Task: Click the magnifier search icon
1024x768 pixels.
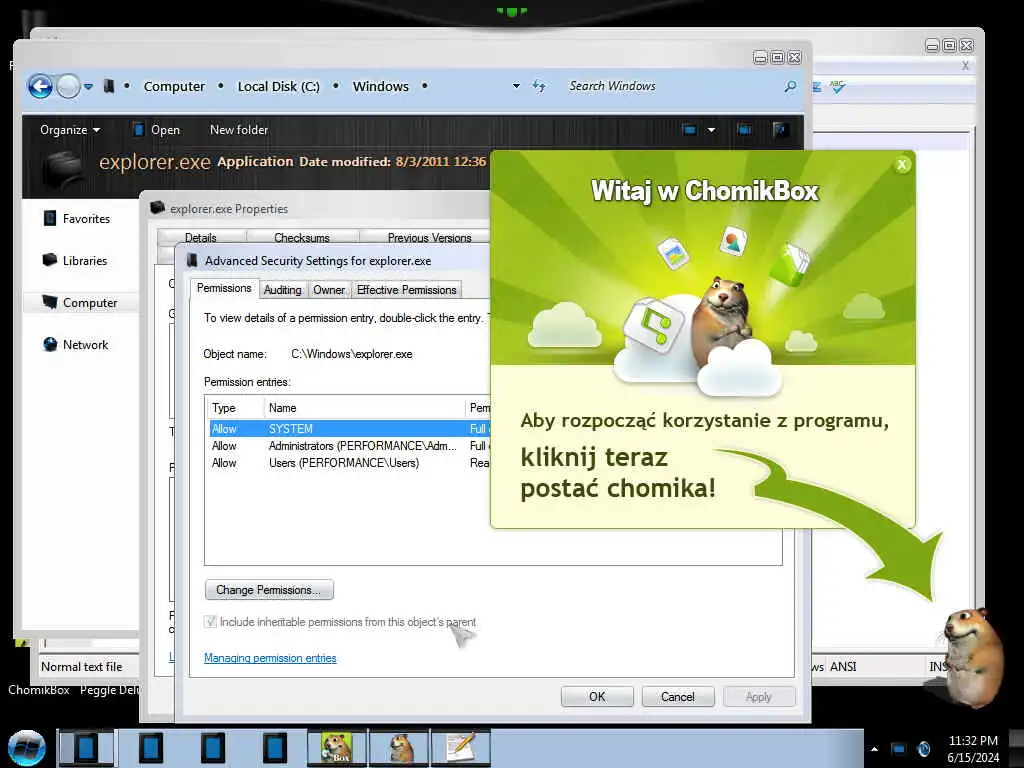Action: [x=790, y=86]
